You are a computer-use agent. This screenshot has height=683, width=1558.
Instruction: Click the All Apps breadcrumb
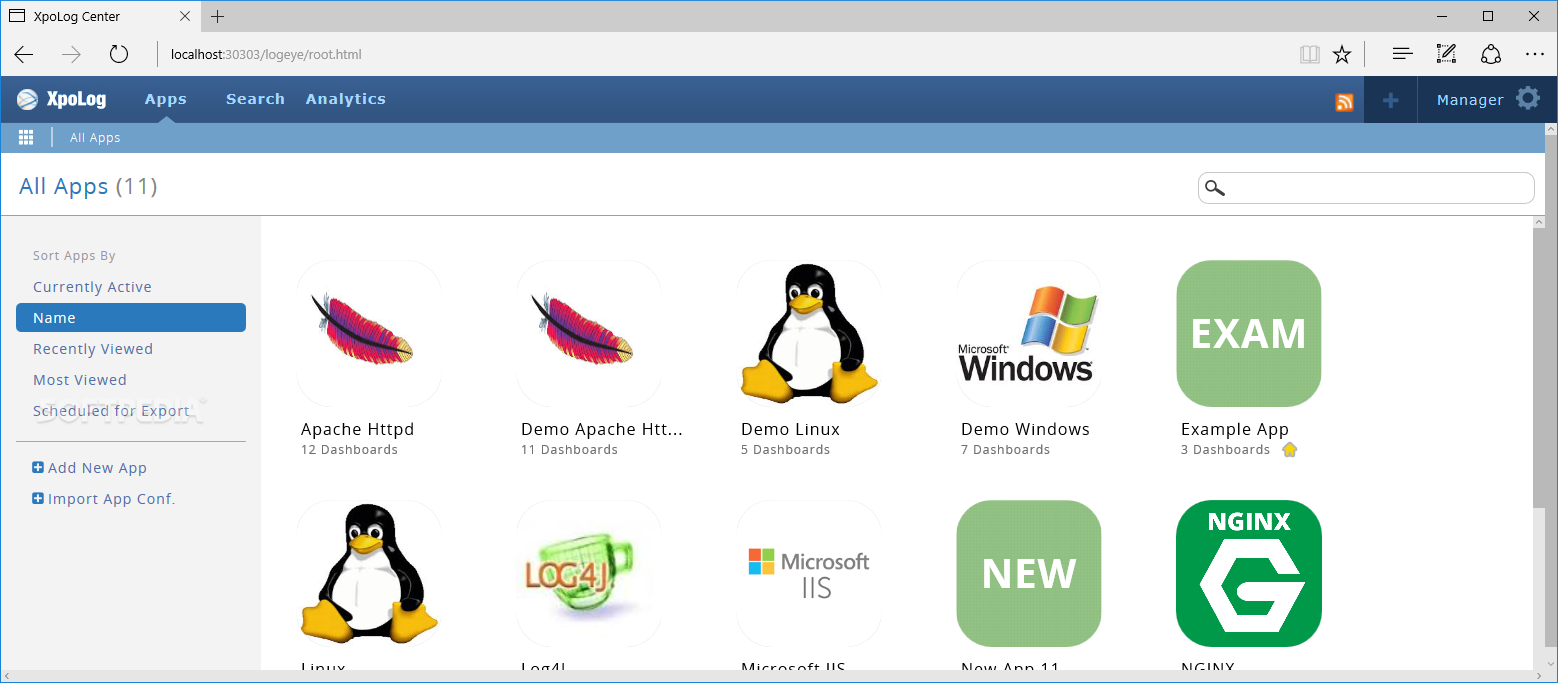click(95, 138)
